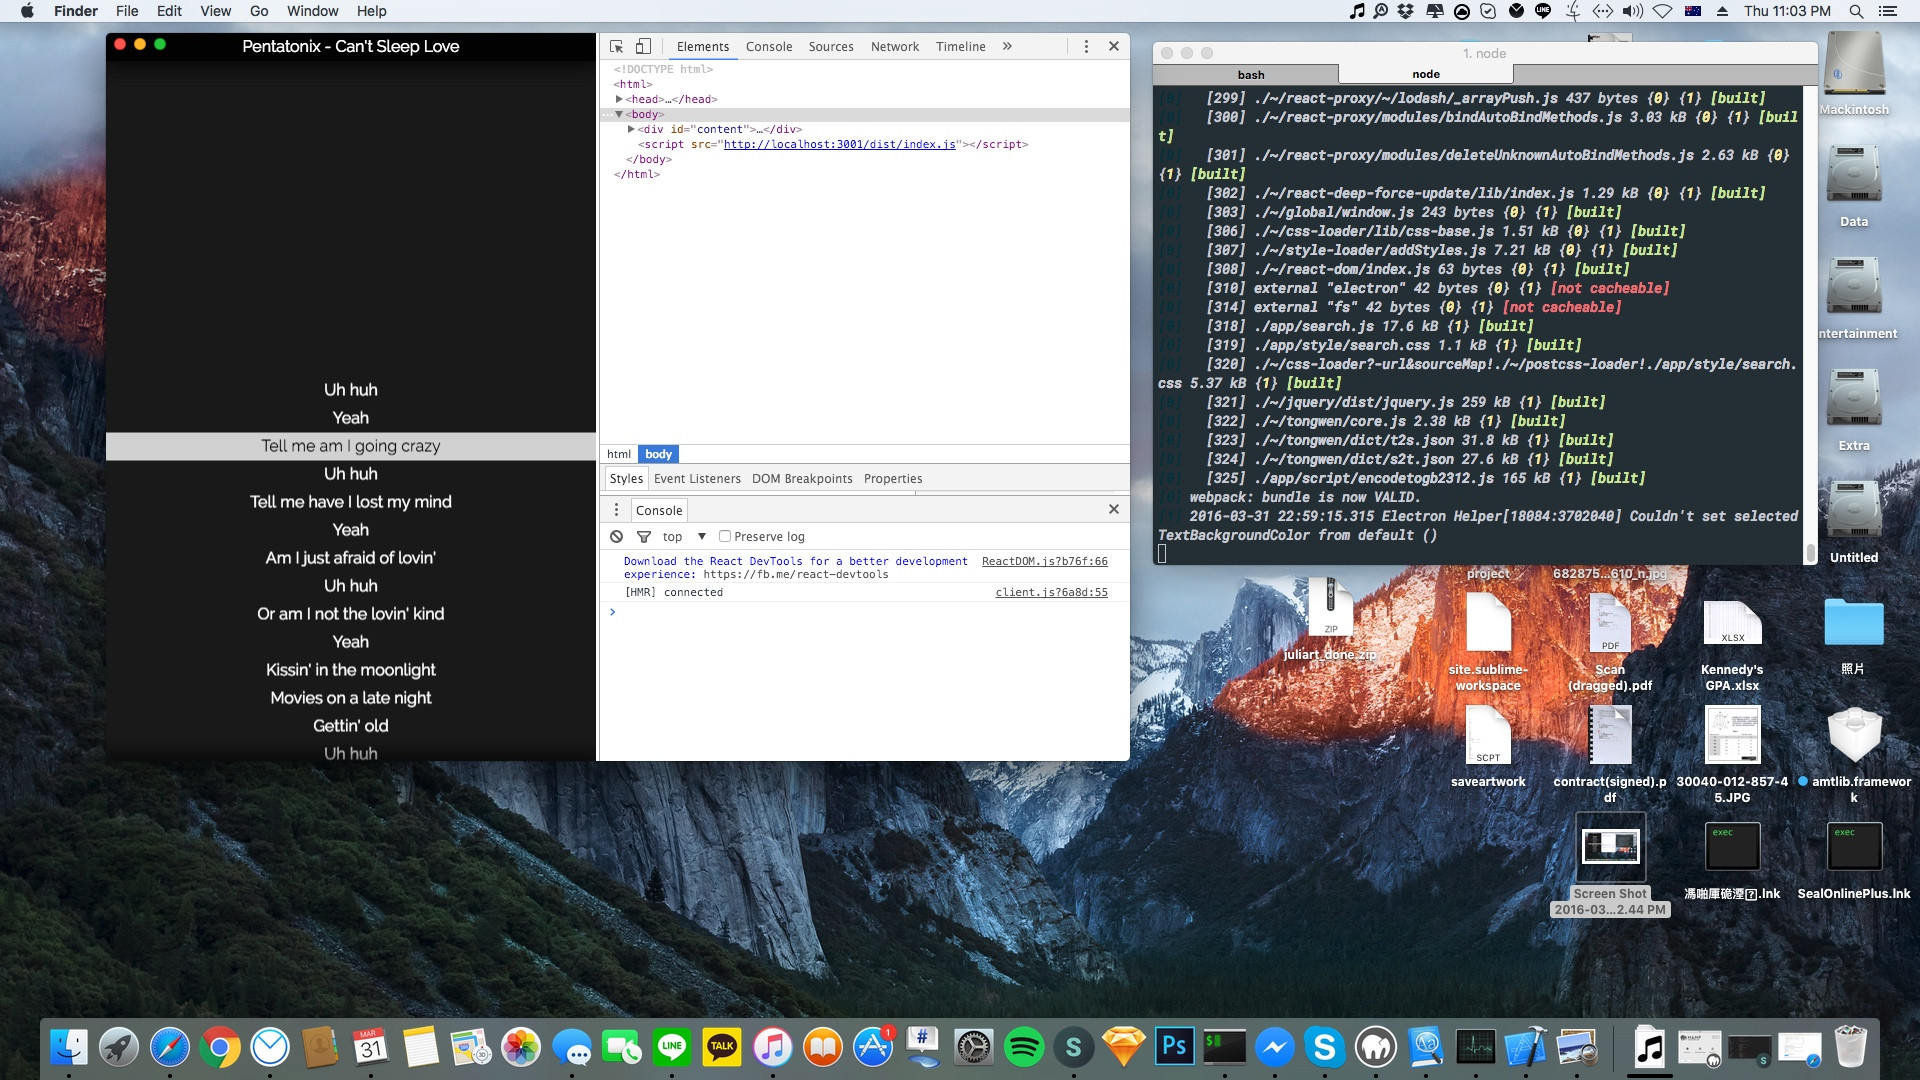Image resolution: width=1920 pixels, height=1080 pixels.
Task: Show more DevTools tabs chevron
Action: [x=1007, y=46]
